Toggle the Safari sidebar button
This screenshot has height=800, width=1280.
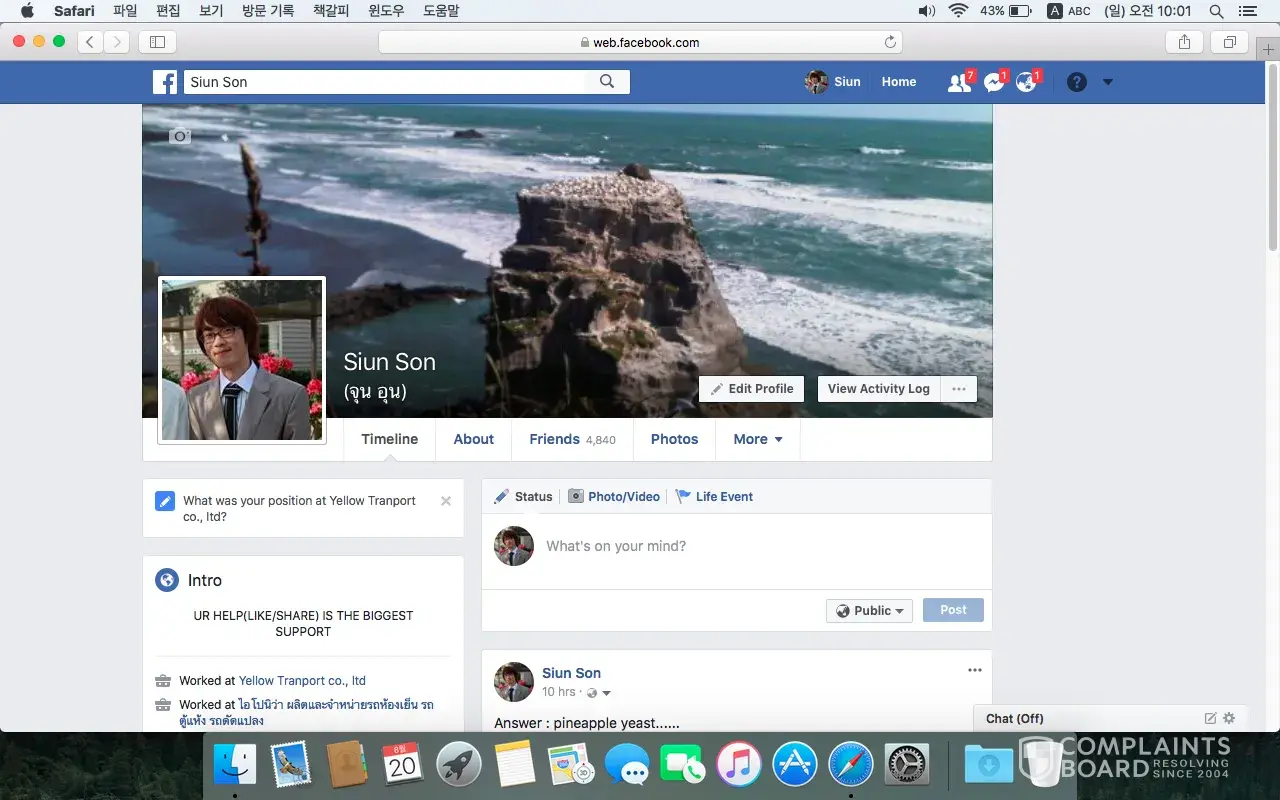[x=157, y=42]
